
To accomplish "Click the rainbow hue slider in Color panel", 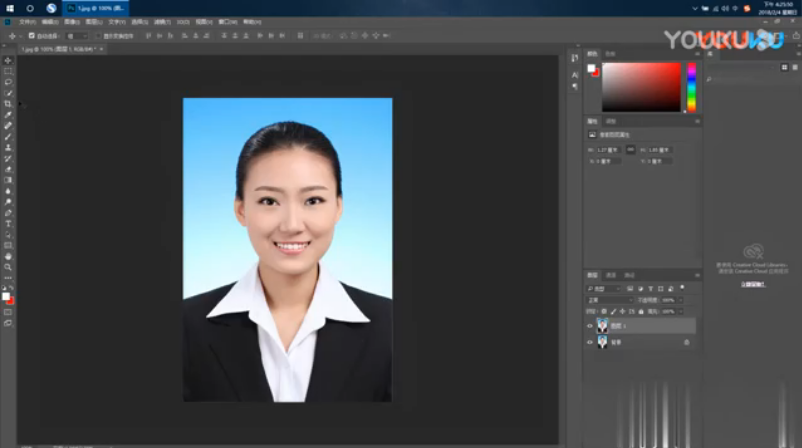I will (x=691, y=87).
